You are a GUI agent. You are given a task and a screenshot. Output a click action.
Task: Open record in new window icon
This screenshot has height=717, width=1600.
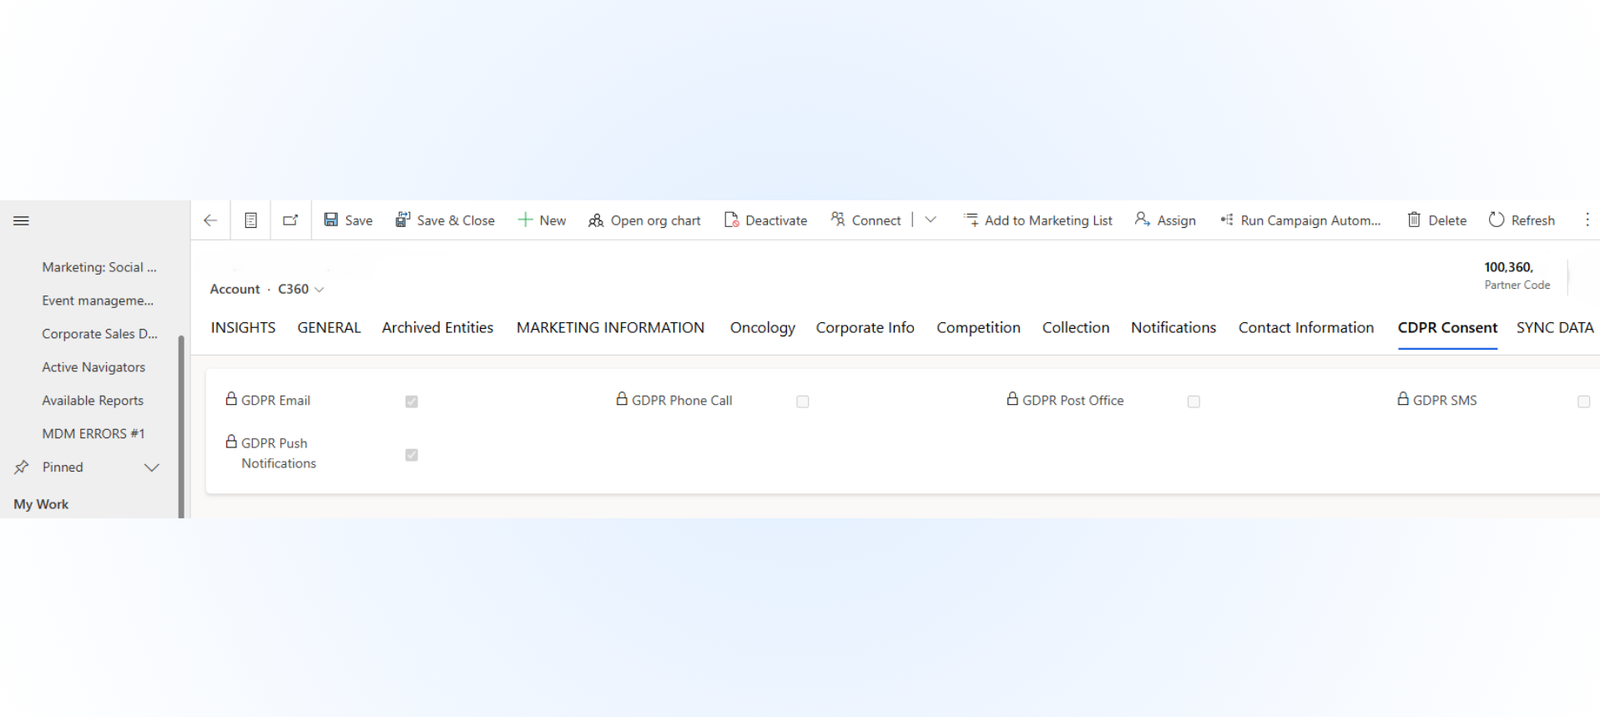[290, 220]
